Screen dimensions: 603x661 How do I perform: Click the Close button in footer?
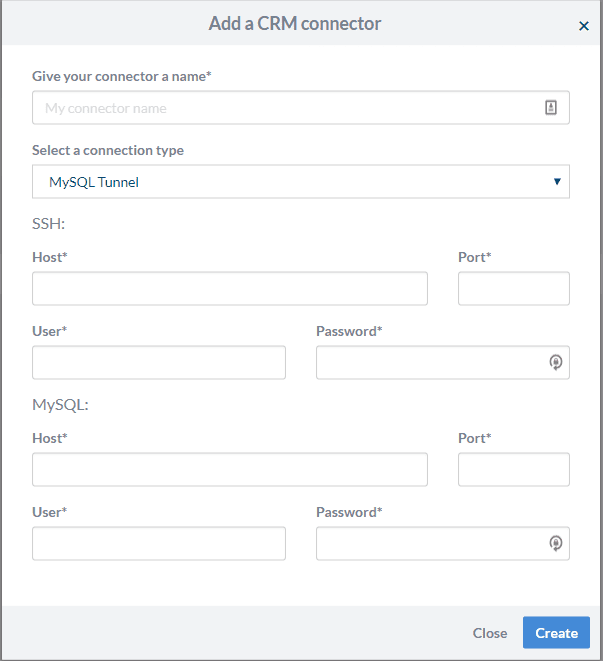tap(490, 633)
